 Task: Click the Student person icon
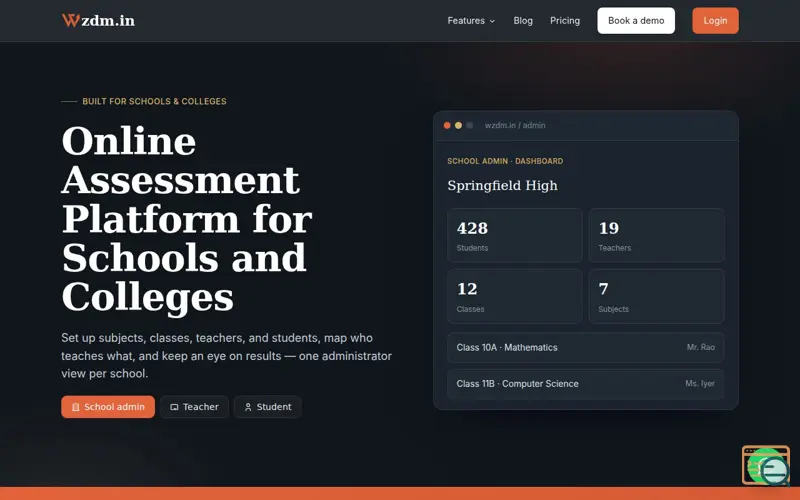coord(248,407)
